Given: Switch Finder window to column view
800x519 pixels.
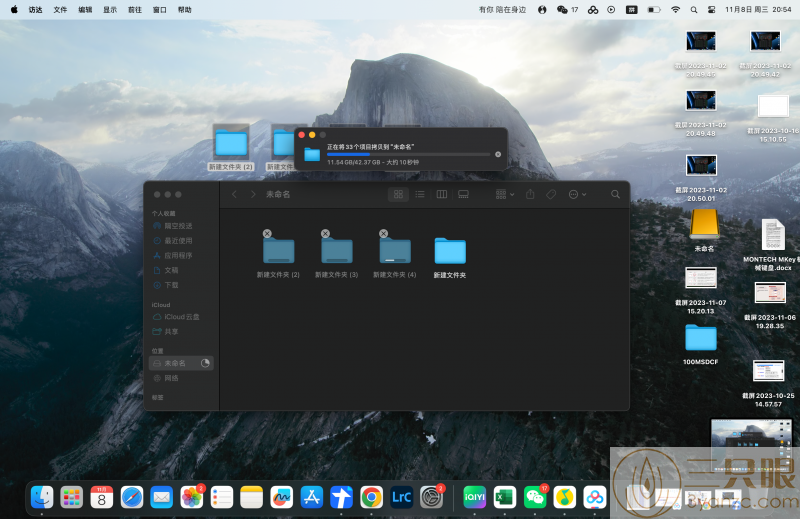Looking at the screenshot, I should tap(442, 194).
